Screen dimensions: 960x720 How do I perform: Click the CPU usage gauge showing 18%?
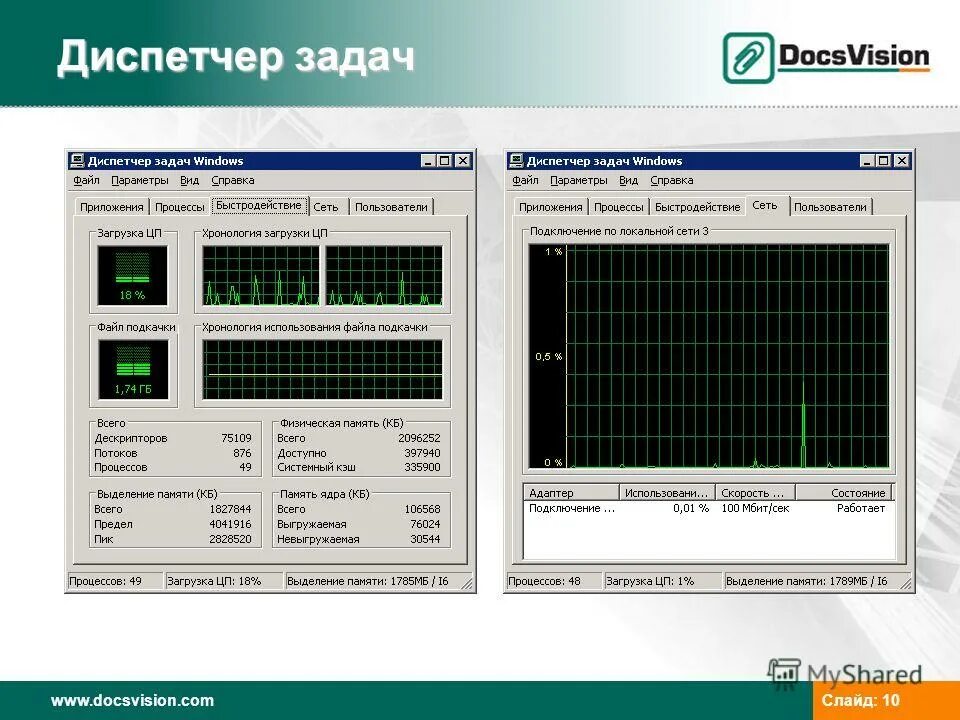click(x=132, y=273)
